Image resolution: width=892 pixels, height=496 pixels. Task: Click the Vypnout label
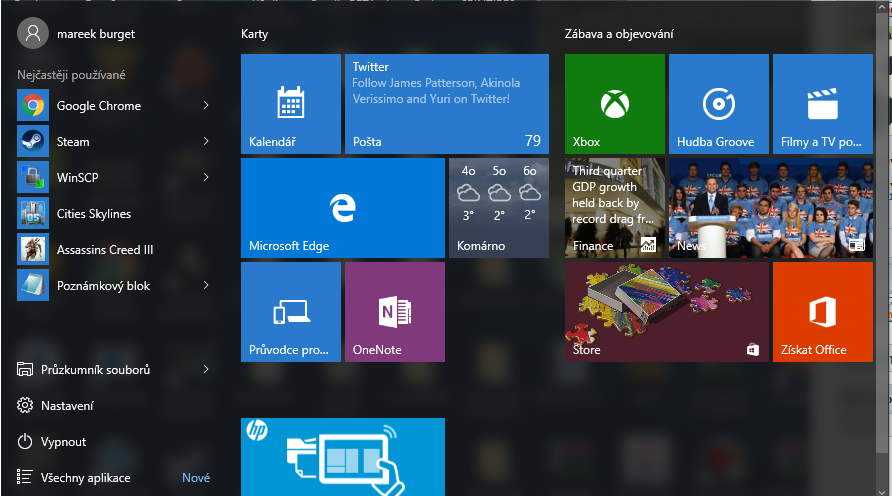63,442
